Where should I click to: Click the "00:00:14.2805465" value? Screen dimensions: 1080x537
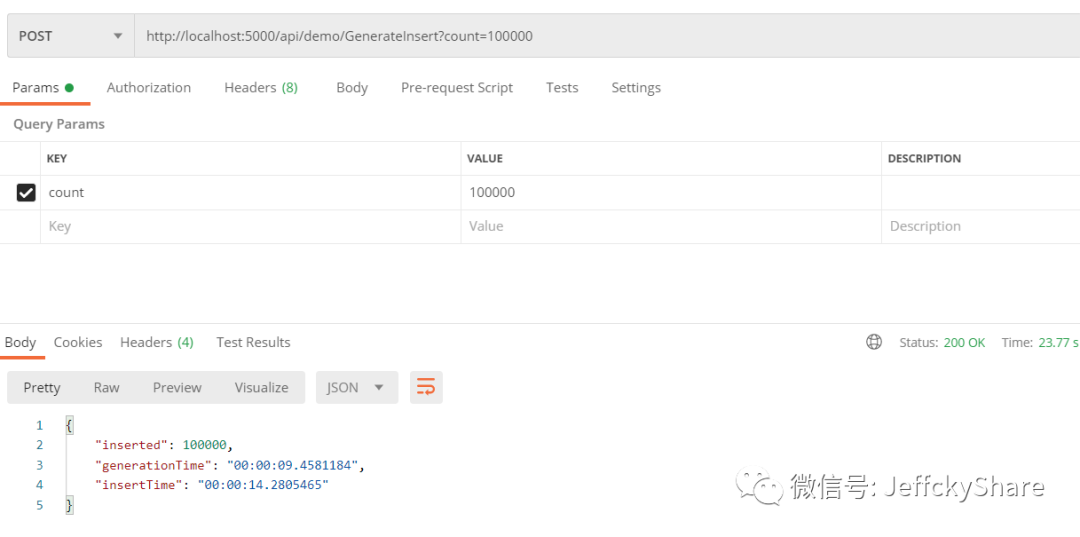[x=264, y=485]
